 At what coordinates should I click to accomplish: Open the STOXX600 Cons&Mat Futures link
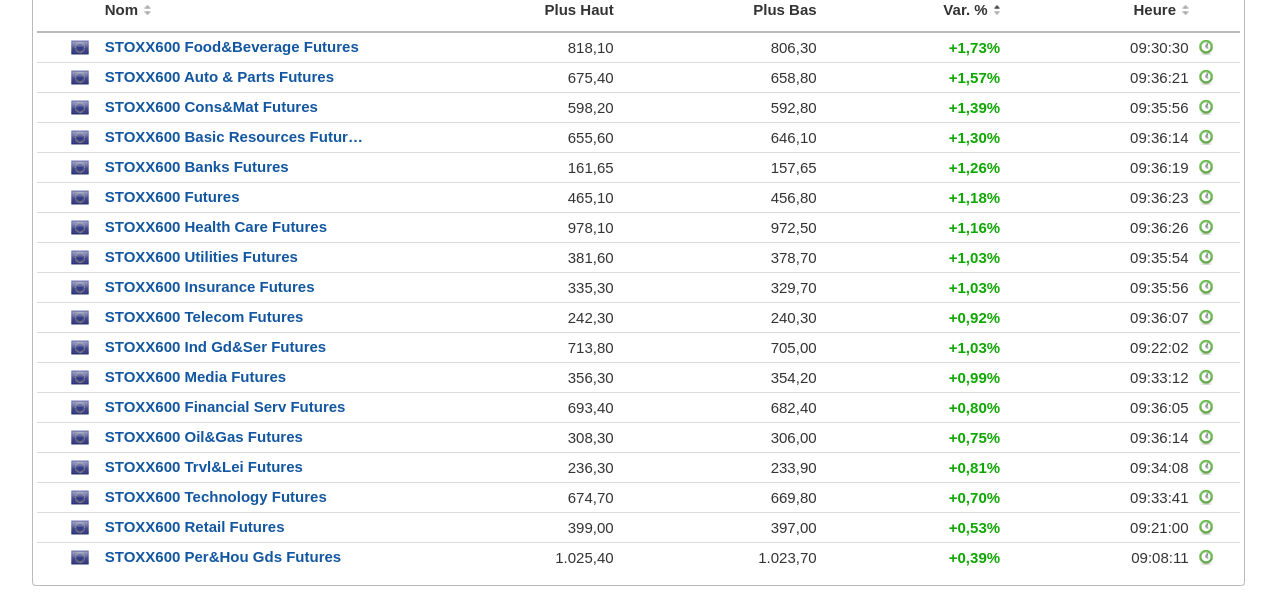211,107
